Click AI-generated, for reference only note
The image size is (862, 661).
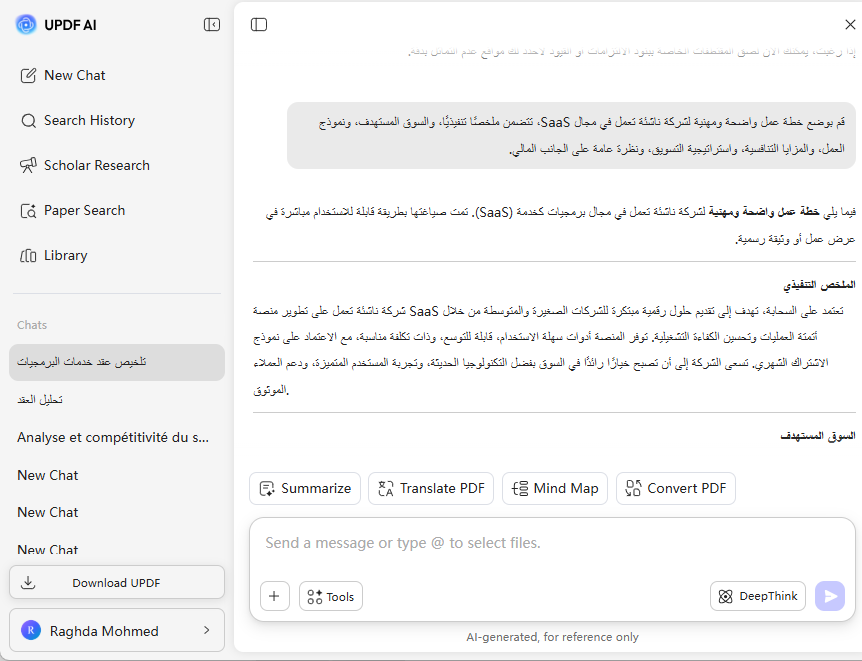pos(552,637)
